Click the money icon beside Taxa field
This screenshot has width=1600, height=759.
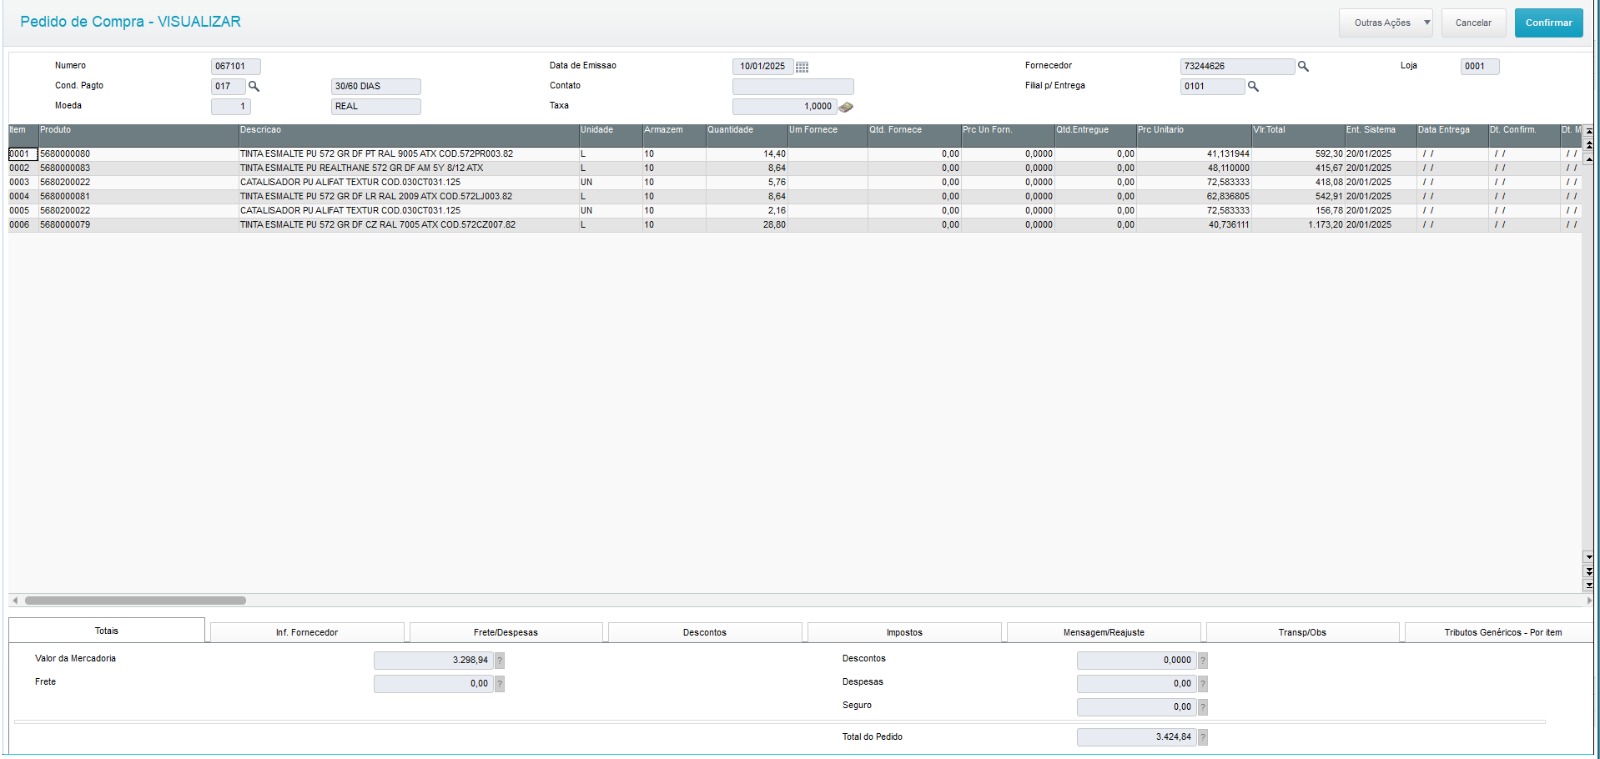(846, 107)
